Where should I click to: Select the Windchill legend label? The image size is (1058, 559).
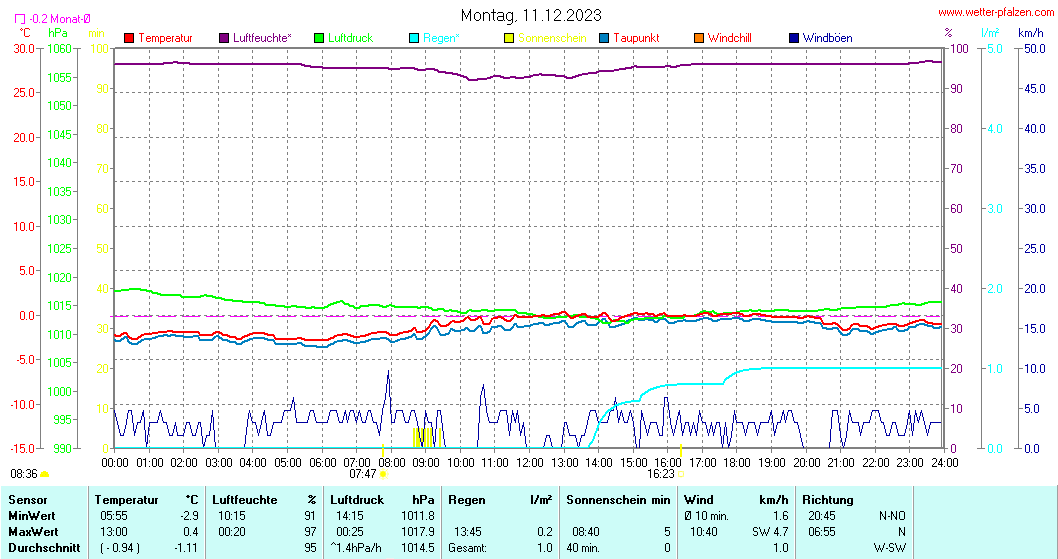(x=729, y=38)
